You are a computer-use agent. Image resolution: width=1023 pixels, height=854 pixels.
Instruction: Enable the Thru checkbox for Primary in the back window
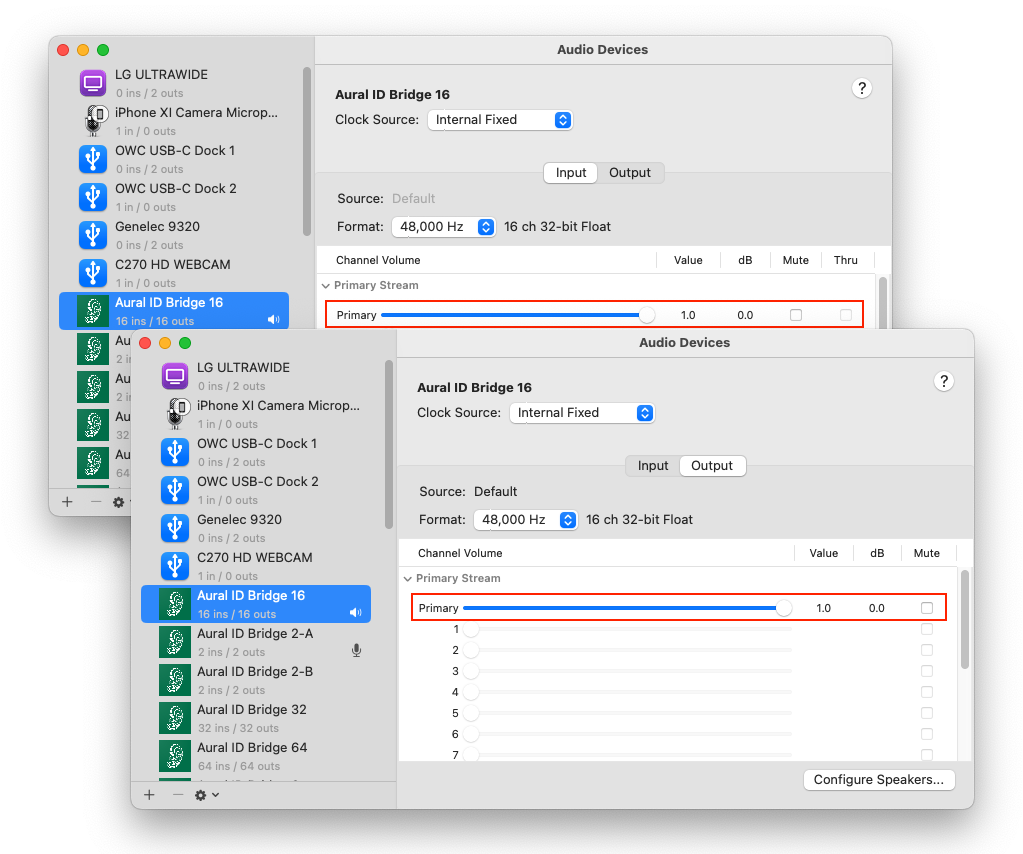tap(846, 315)
